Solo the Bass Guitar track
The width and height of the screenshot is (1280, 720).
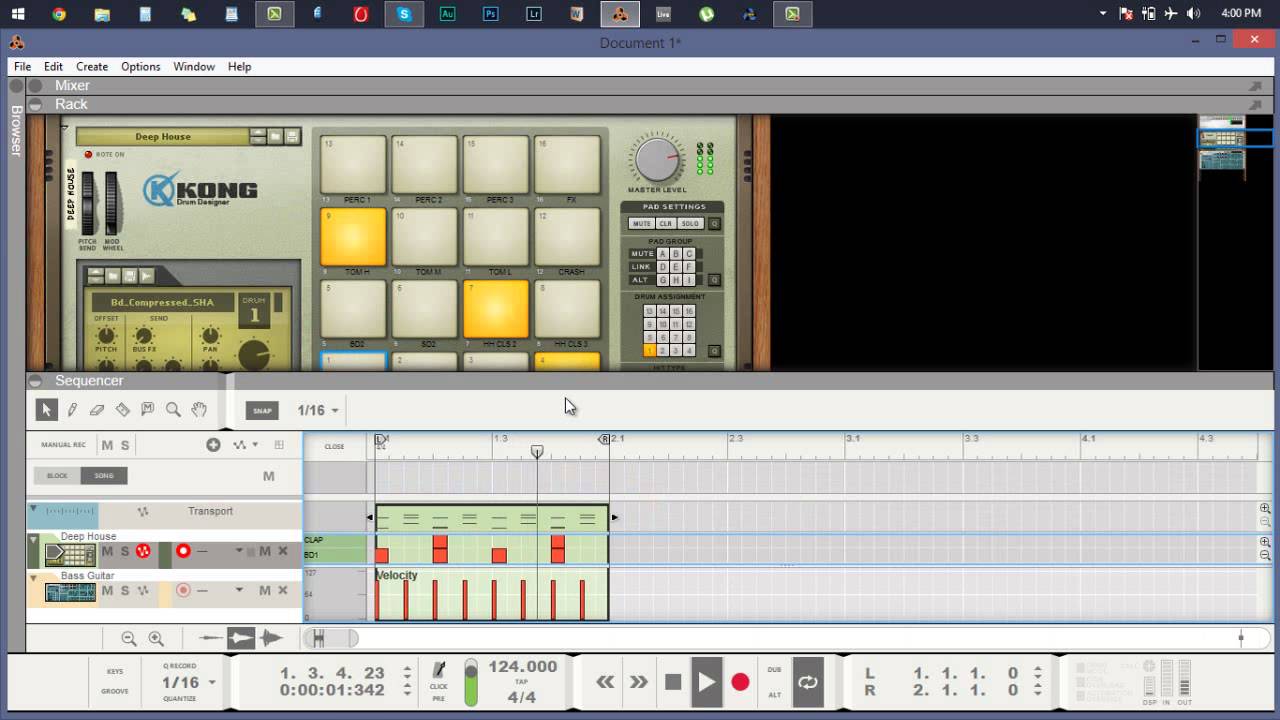pyautogui.click(x=125, y=590)
